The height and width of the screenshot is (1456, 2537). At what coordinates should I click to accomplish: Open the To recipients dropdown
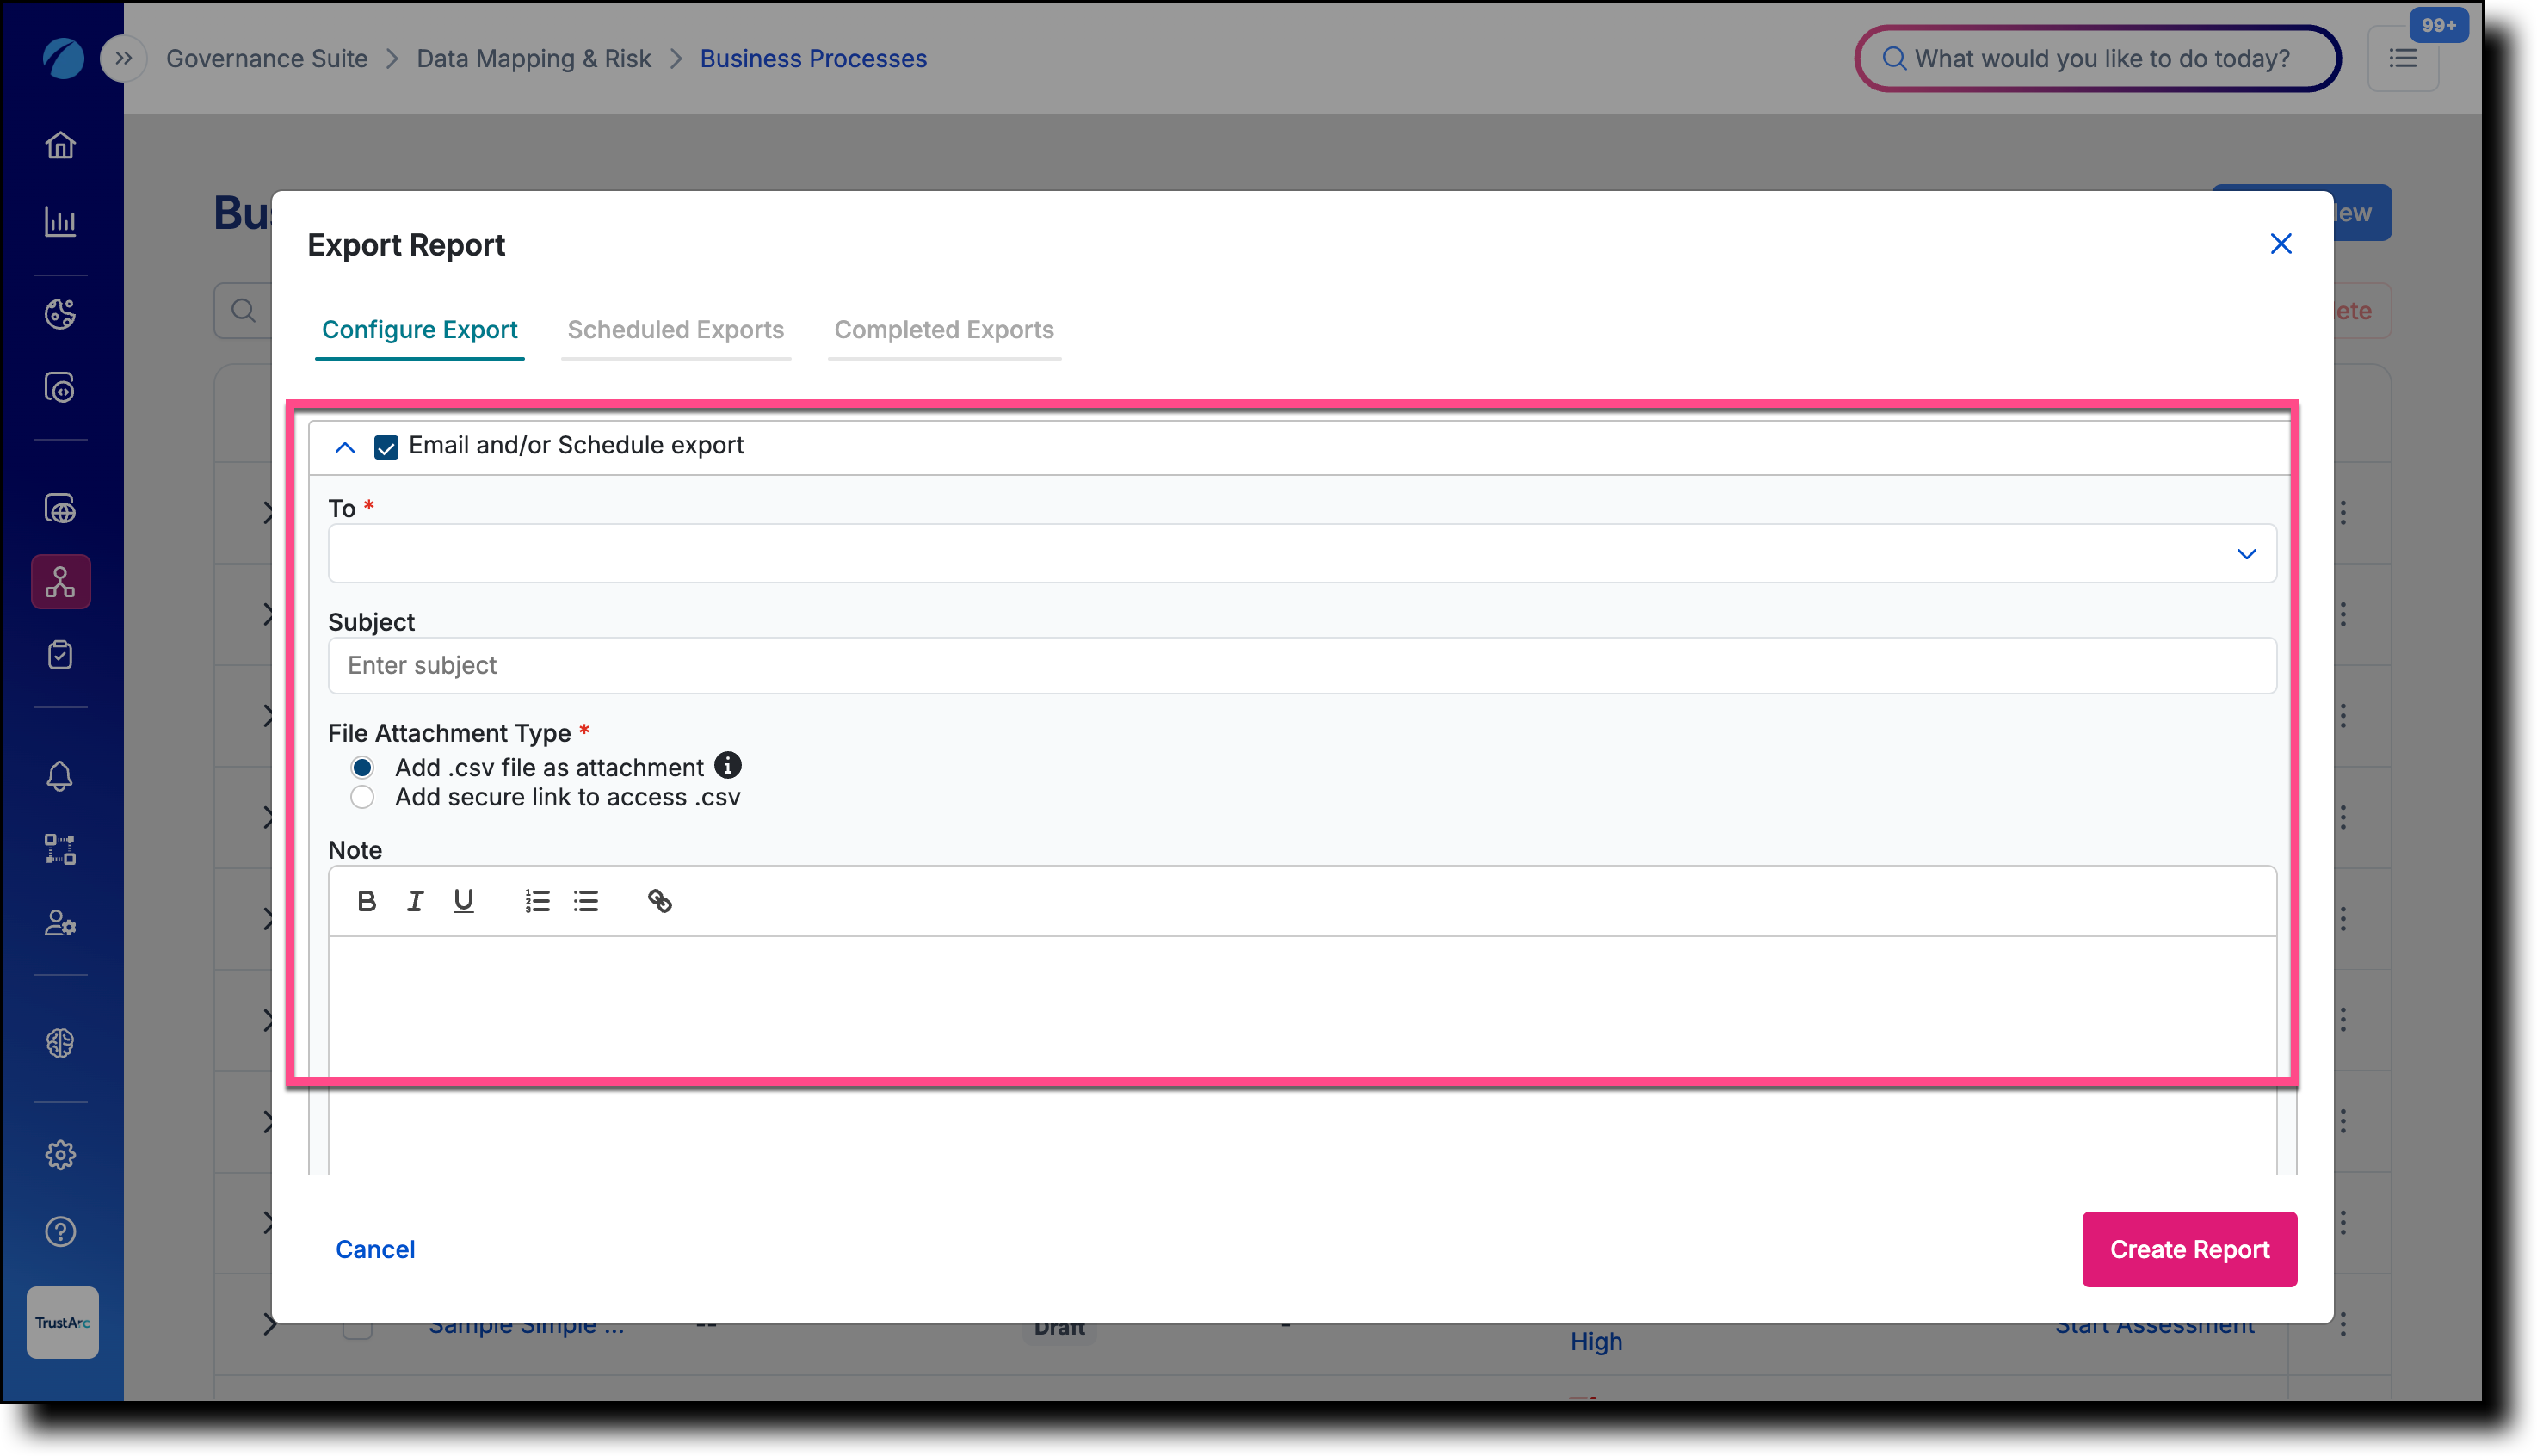pos(1302,553)
